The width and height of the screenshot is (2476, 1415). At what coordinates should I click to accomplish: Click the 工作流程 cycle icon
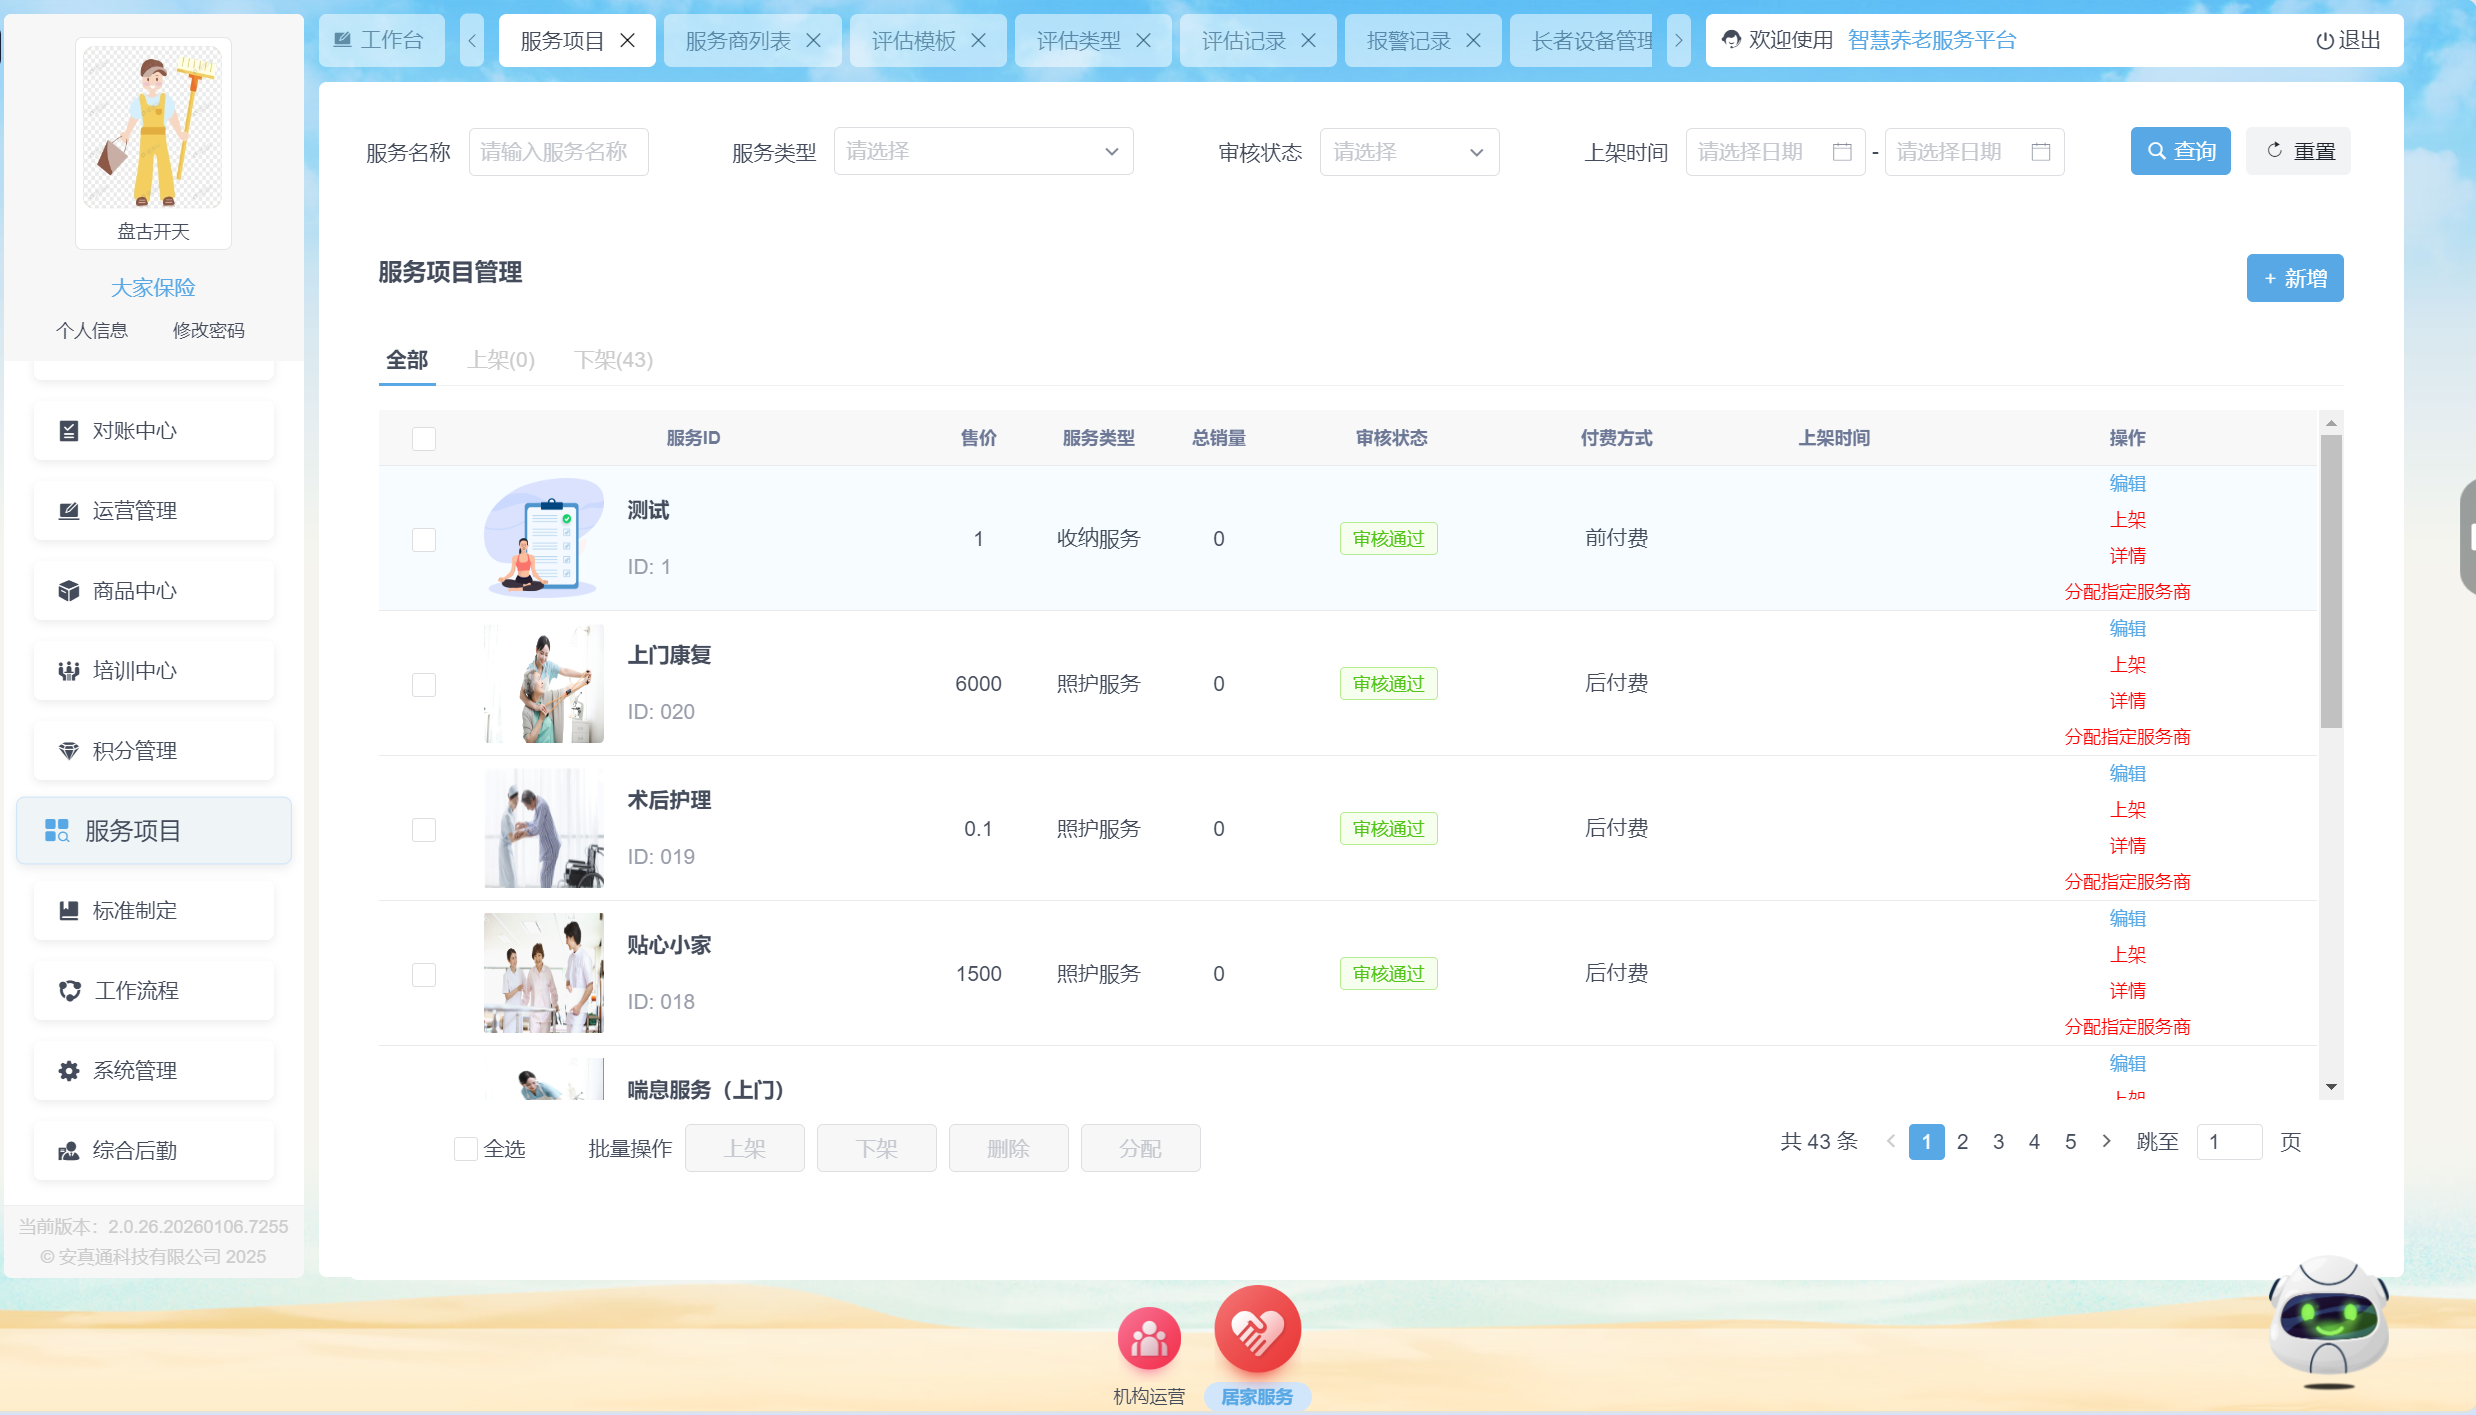[69, 991]
